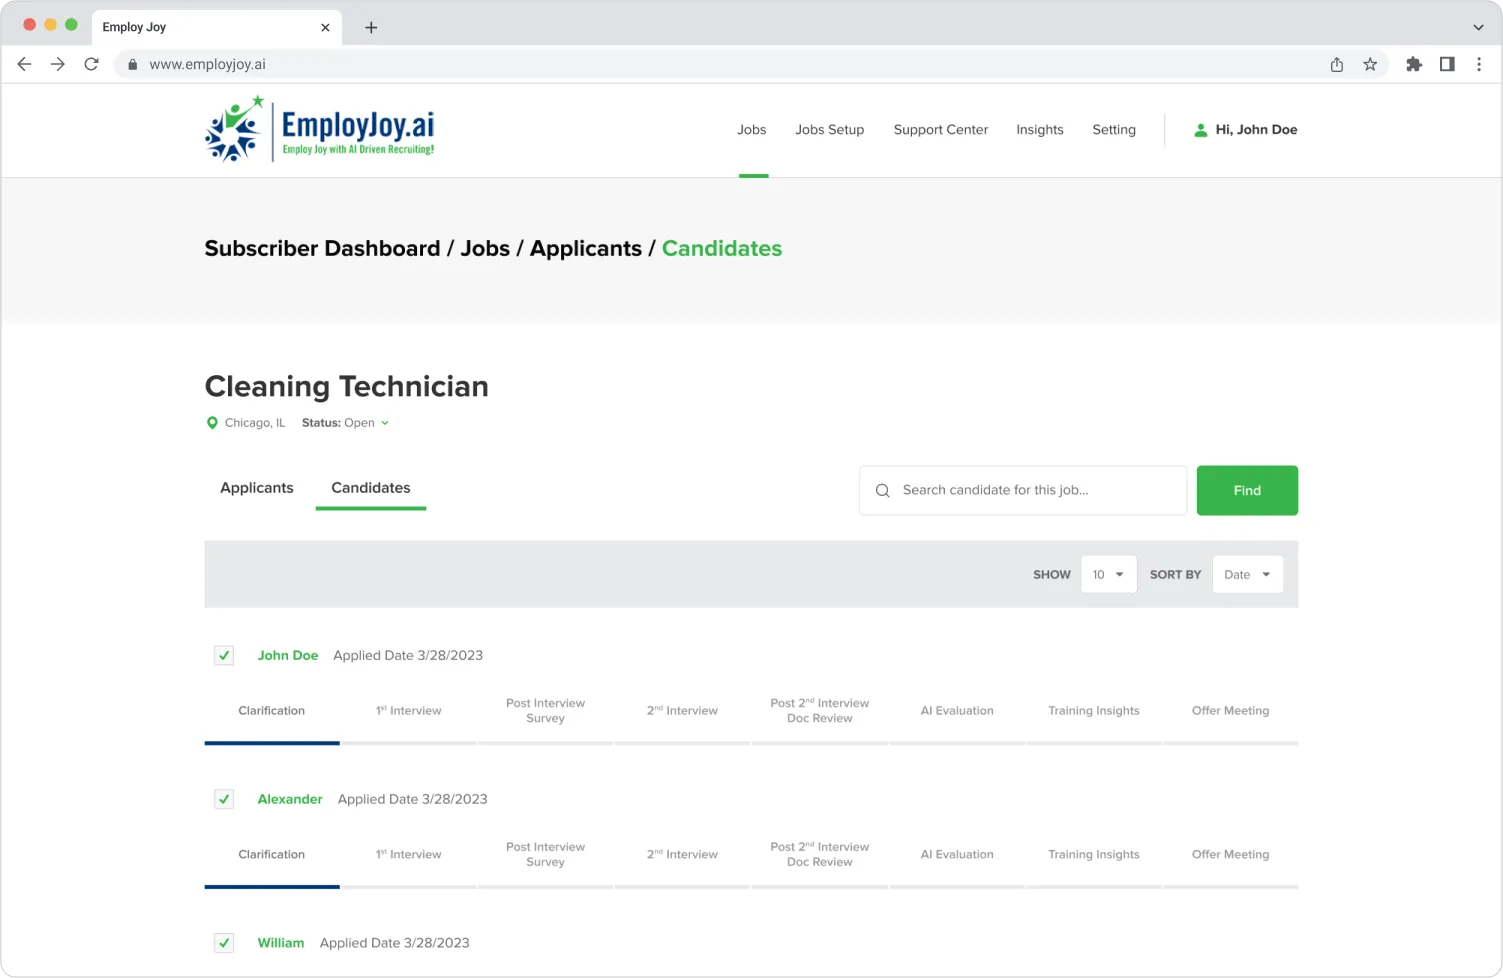Screen dimensions: 1503x978
Task: Uncheck the John Doe candidate checkbox
Action: pyautogui.click(x=224, y=656)
